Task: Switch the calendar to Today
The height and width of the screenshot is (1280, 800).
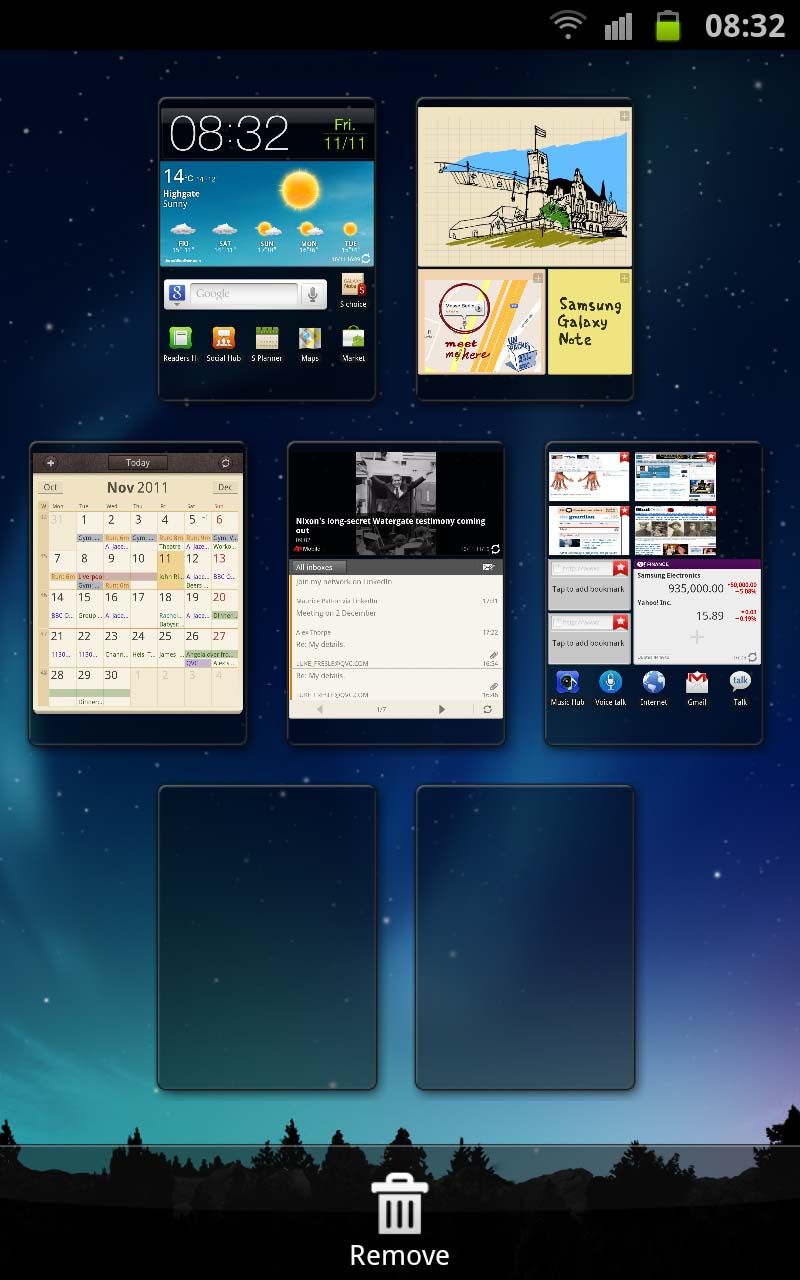Action: click(137, 462)
